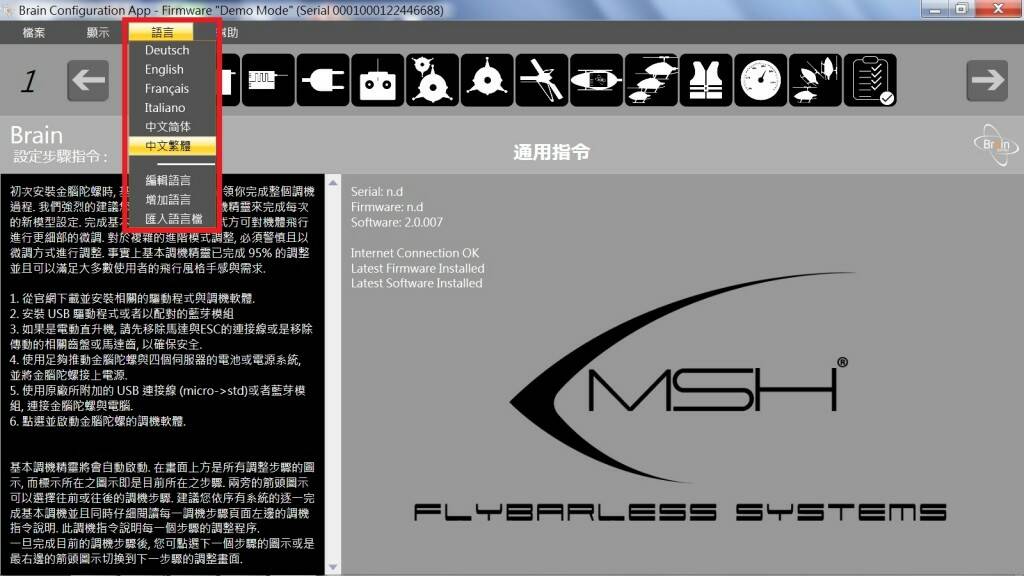The image size is (1024, 576).
Task: Click 增加語言 menu entry
Action: click(168, 199)
